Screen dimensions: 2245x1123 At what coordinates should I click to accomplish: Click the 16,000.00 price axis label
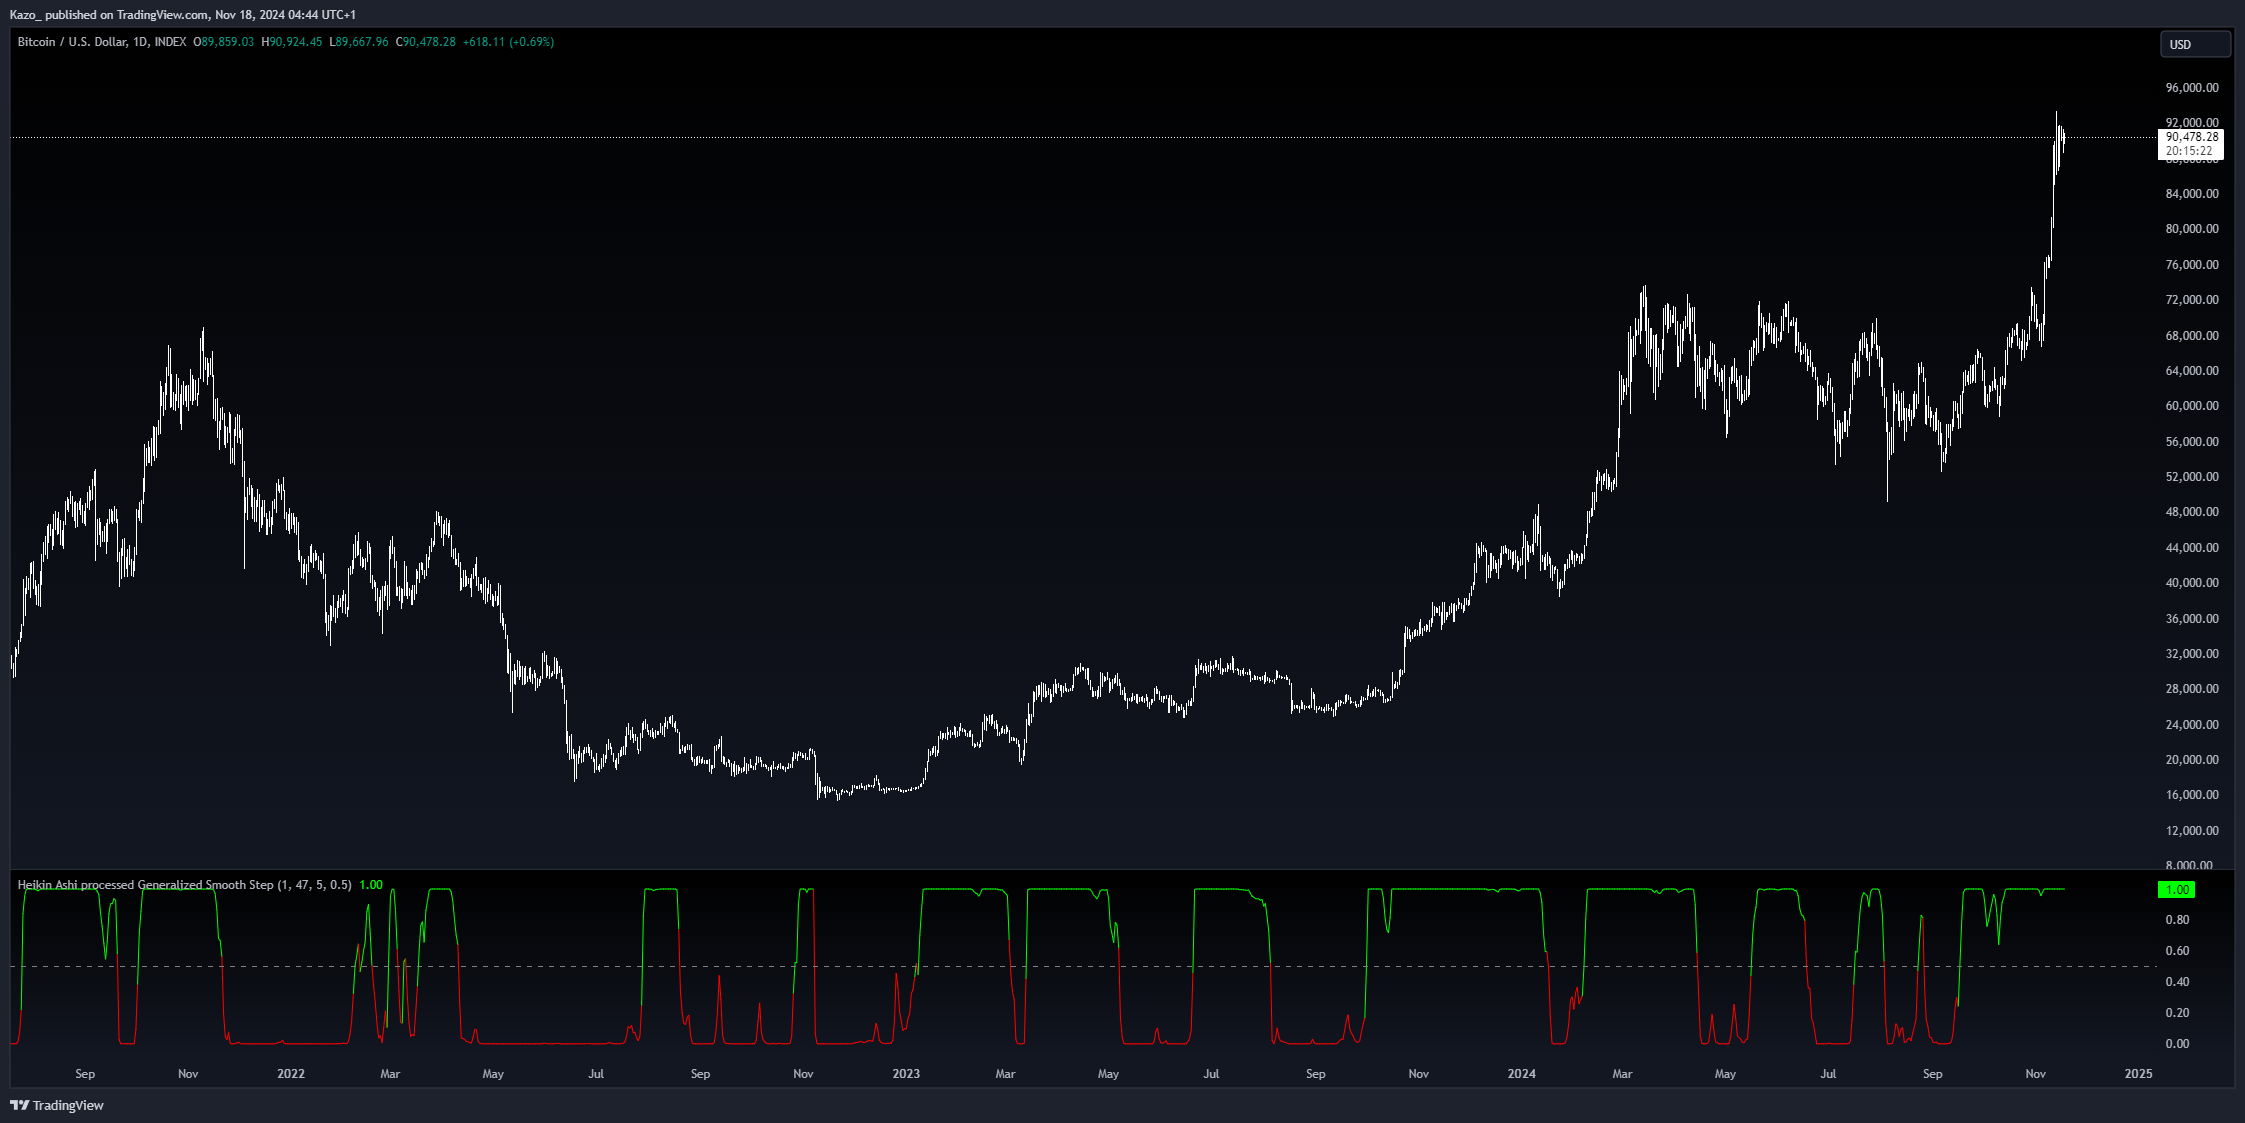pos(2192,795)
